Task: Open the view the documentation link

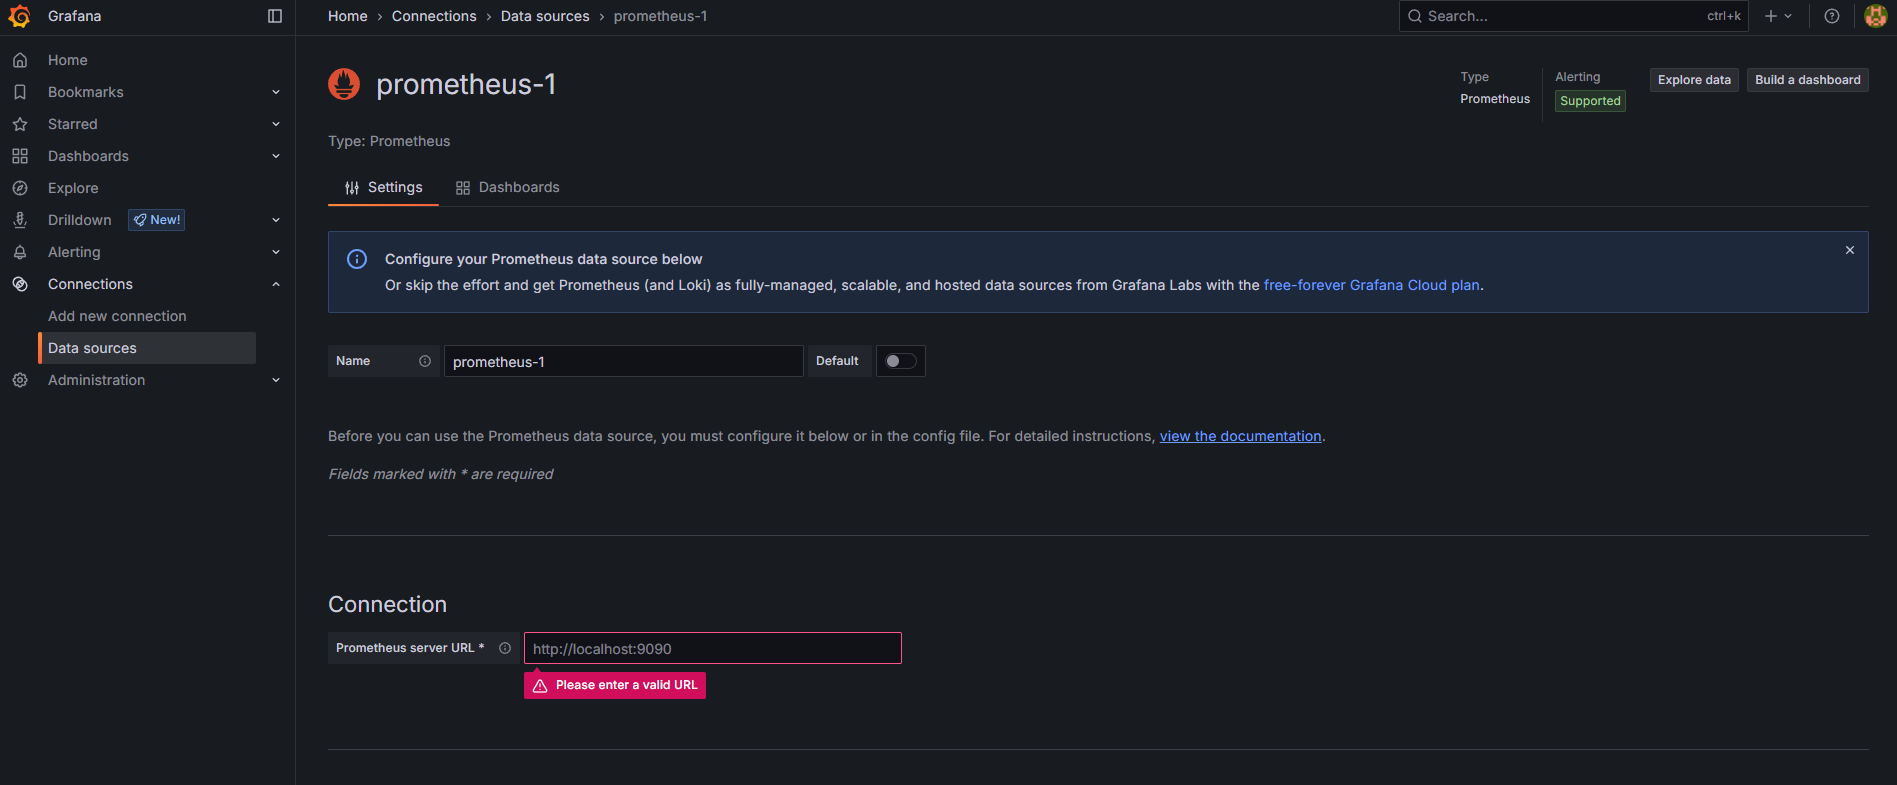Action: (x=1240, y=436)
